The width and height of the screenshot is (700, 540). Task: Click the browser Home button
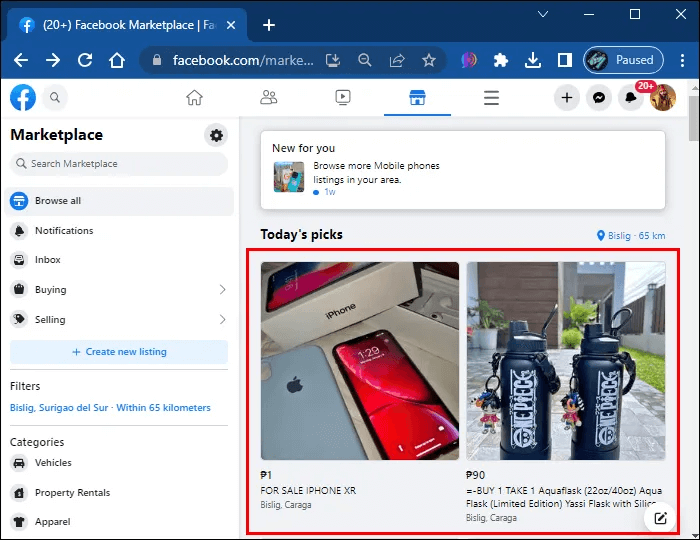pyautogui.click(x=117, y=60)
